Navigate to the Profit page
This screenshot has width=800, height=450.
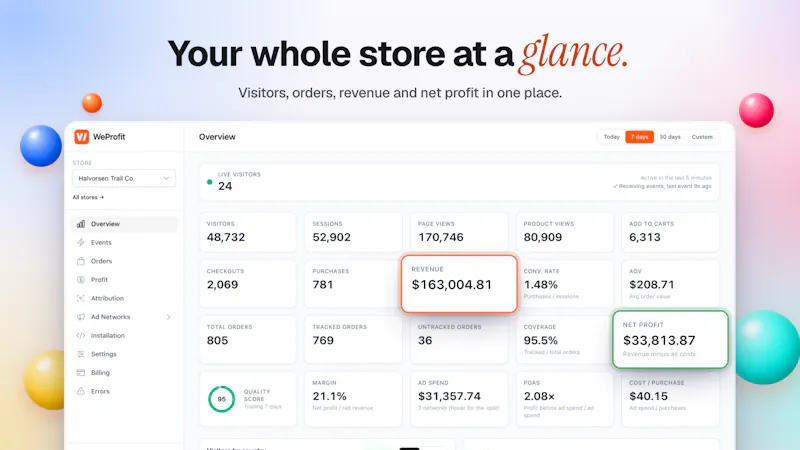[124, 280]
